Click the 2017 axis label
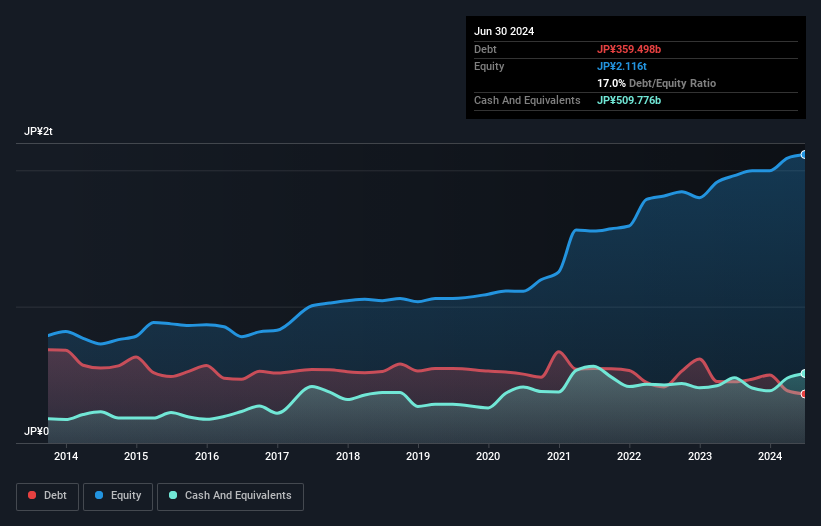Viewport: 821px width, 526px height. coord(277,456)
